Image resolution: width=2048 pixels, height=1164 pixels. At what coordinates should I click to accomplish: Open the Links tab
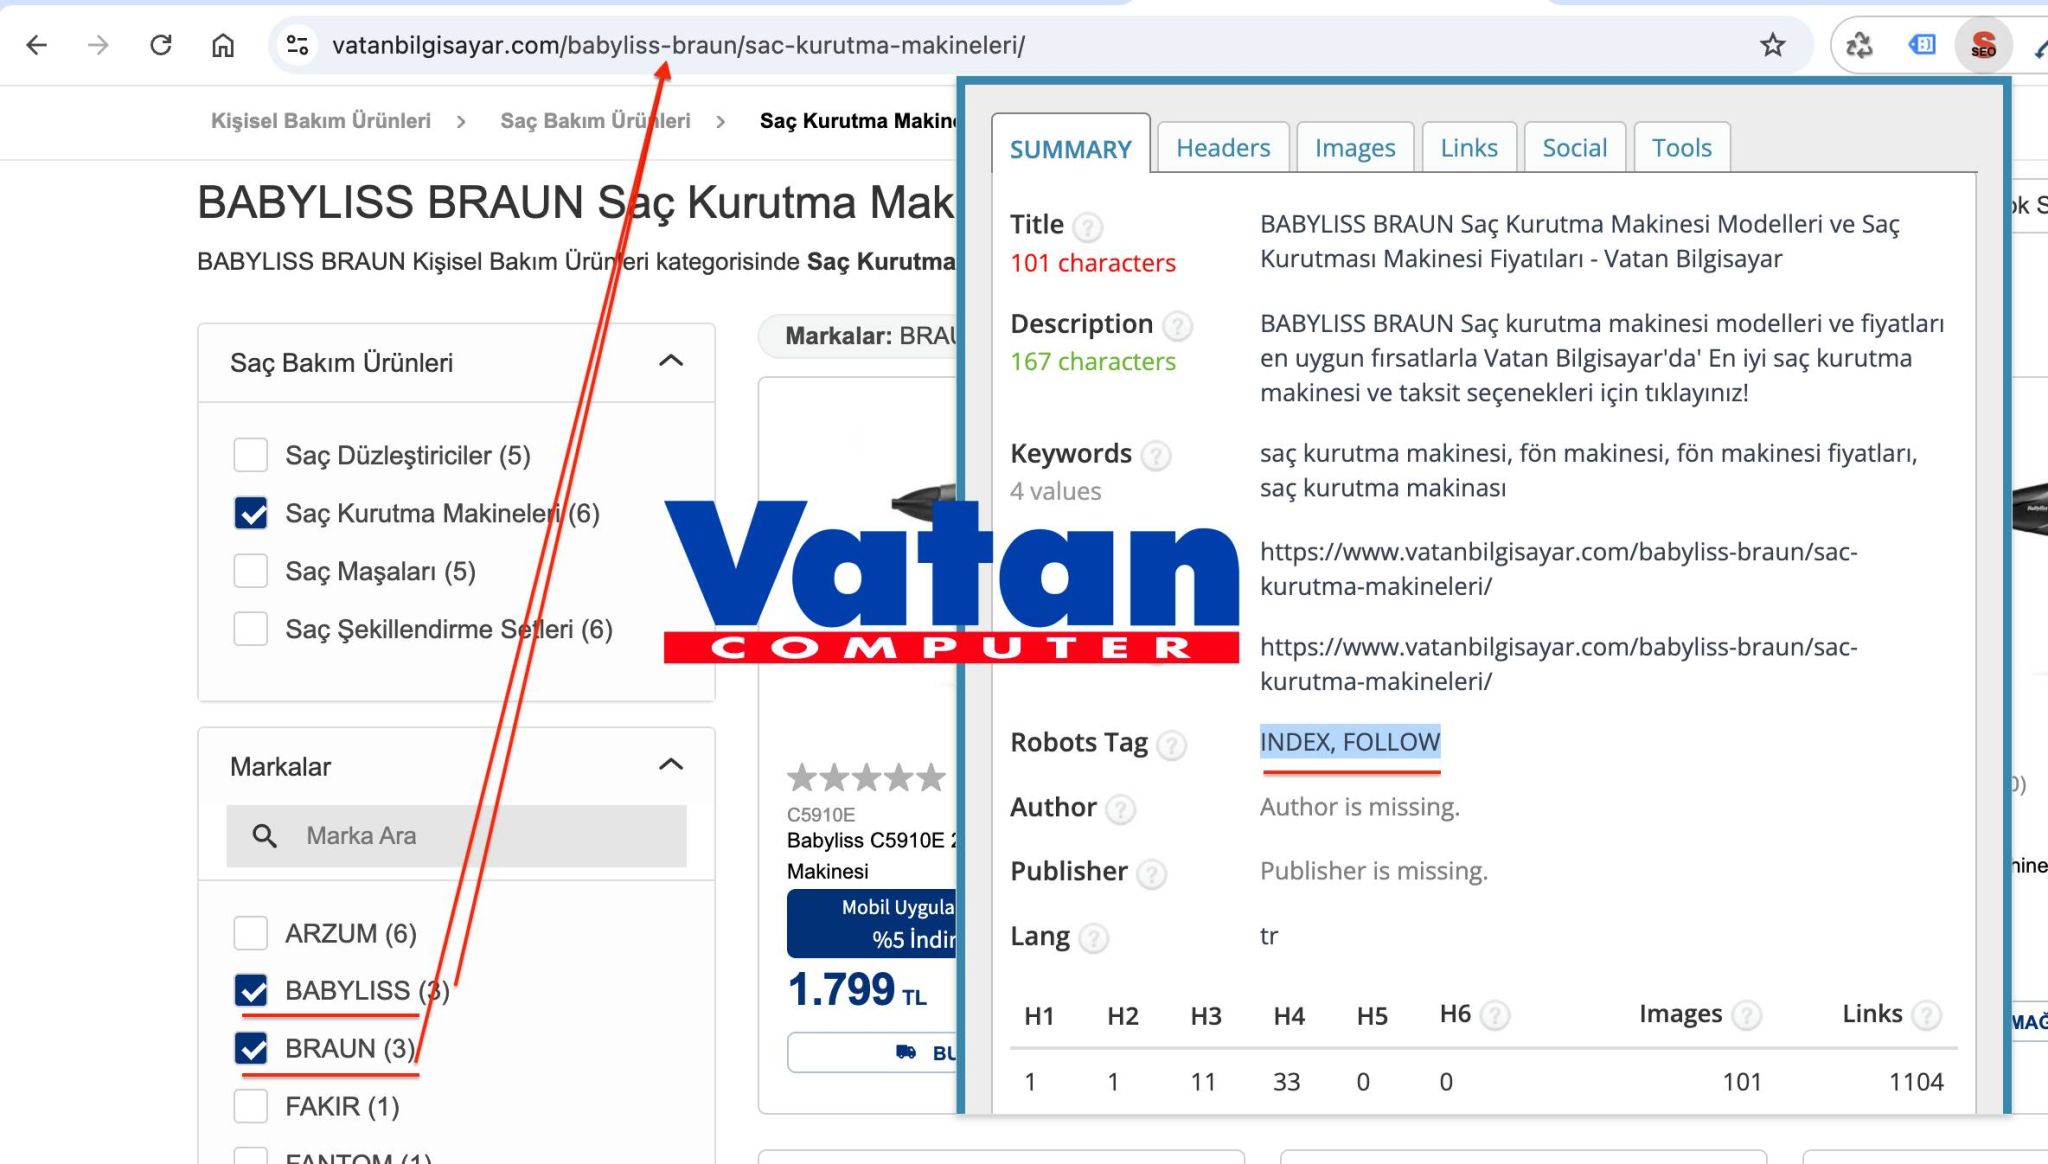[1468, 148]
